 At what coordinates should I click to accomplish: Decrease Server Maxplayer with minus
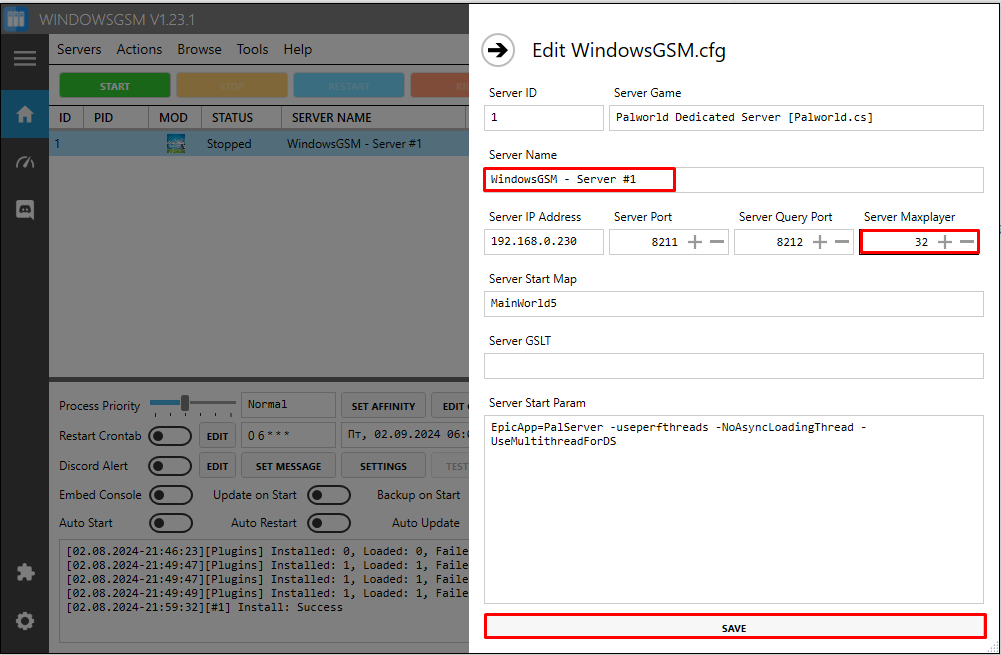(x=967, y=242)
